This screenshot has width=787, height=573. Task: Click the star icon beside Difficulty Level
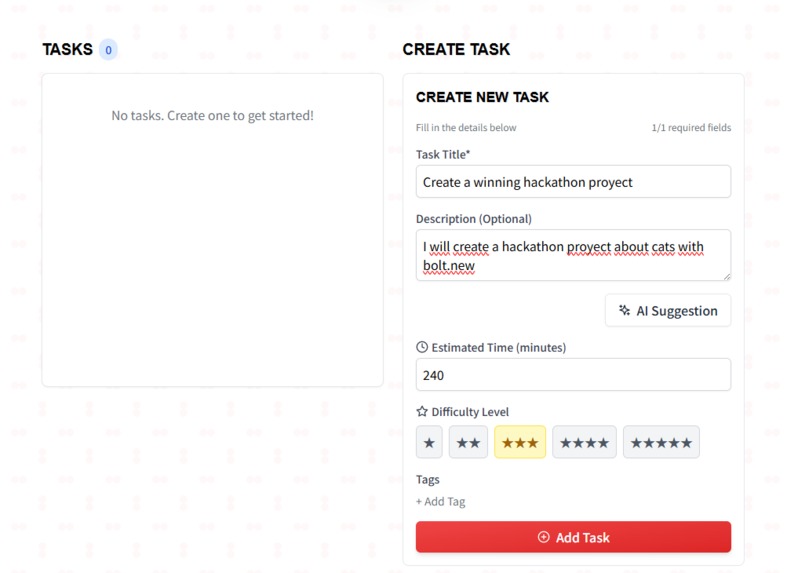pos(422,411)
